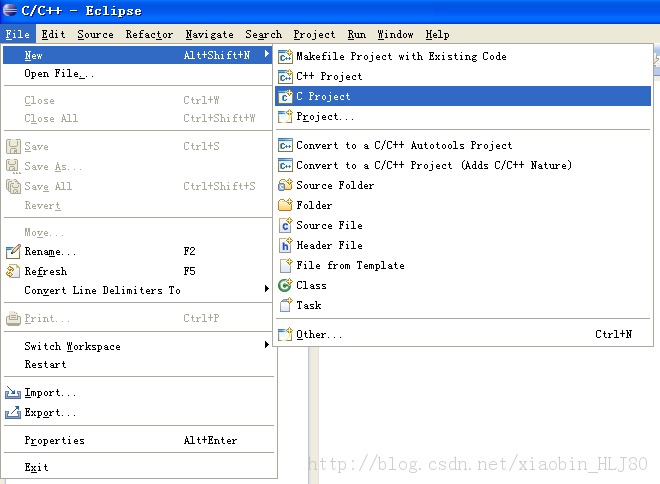Screen dimensions: 660x484
Task: Open the Project menu
Action: [x=314, y=35]
